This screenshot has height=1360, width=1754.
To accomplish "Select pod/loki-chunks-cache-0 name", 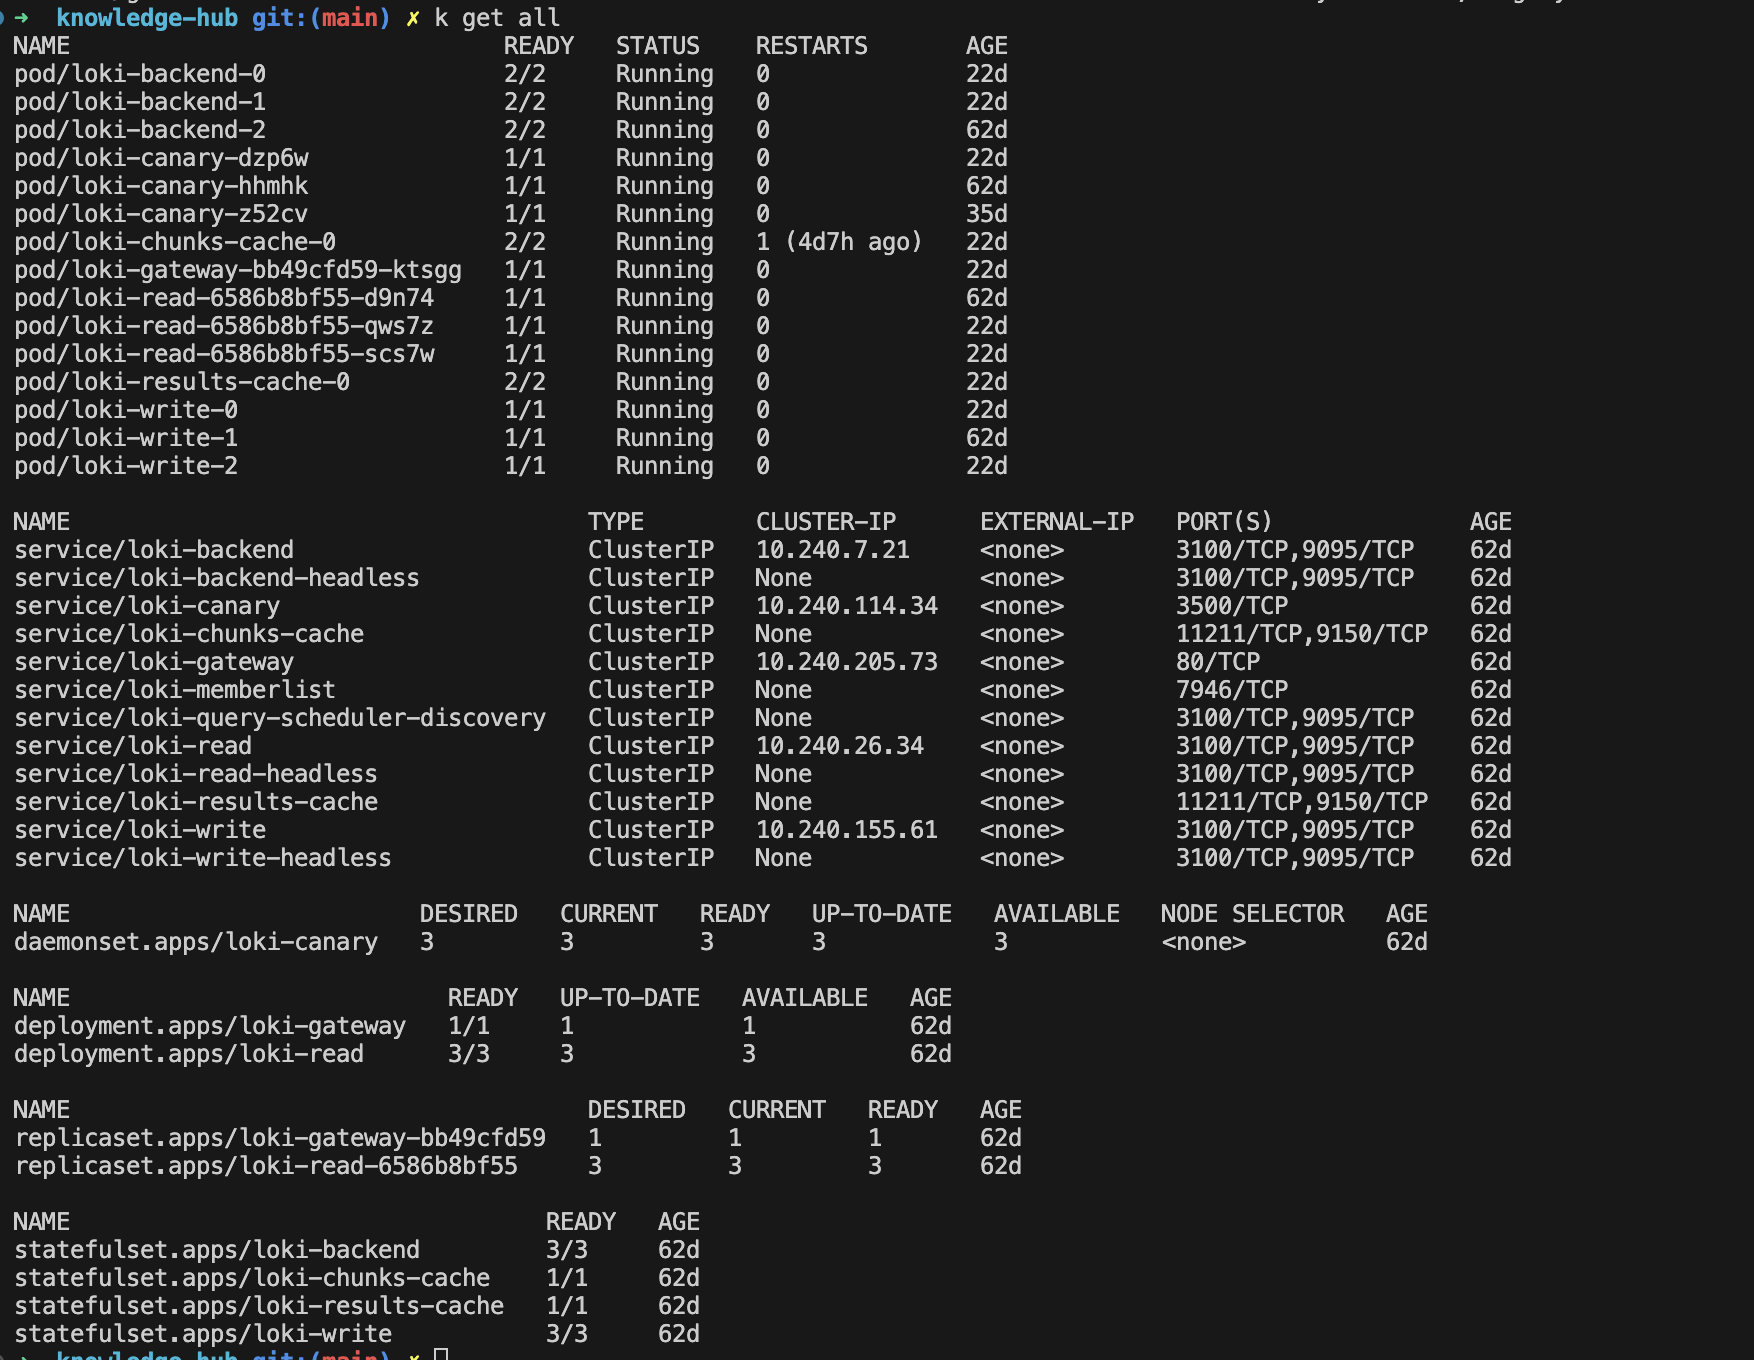I will (175, 242).
